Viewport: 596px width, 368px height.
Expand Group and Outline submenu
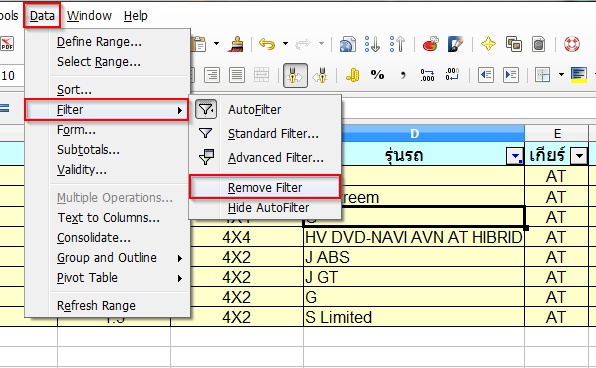107,258
